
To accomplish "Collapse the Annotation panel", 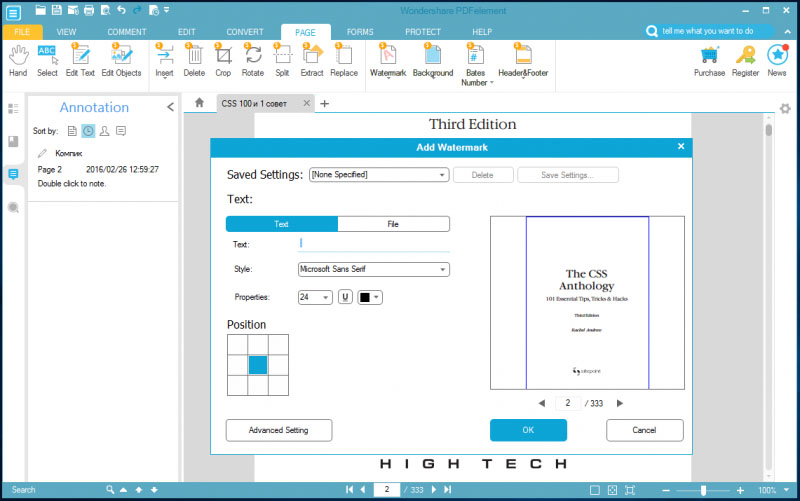I will (x=170, y=107).
